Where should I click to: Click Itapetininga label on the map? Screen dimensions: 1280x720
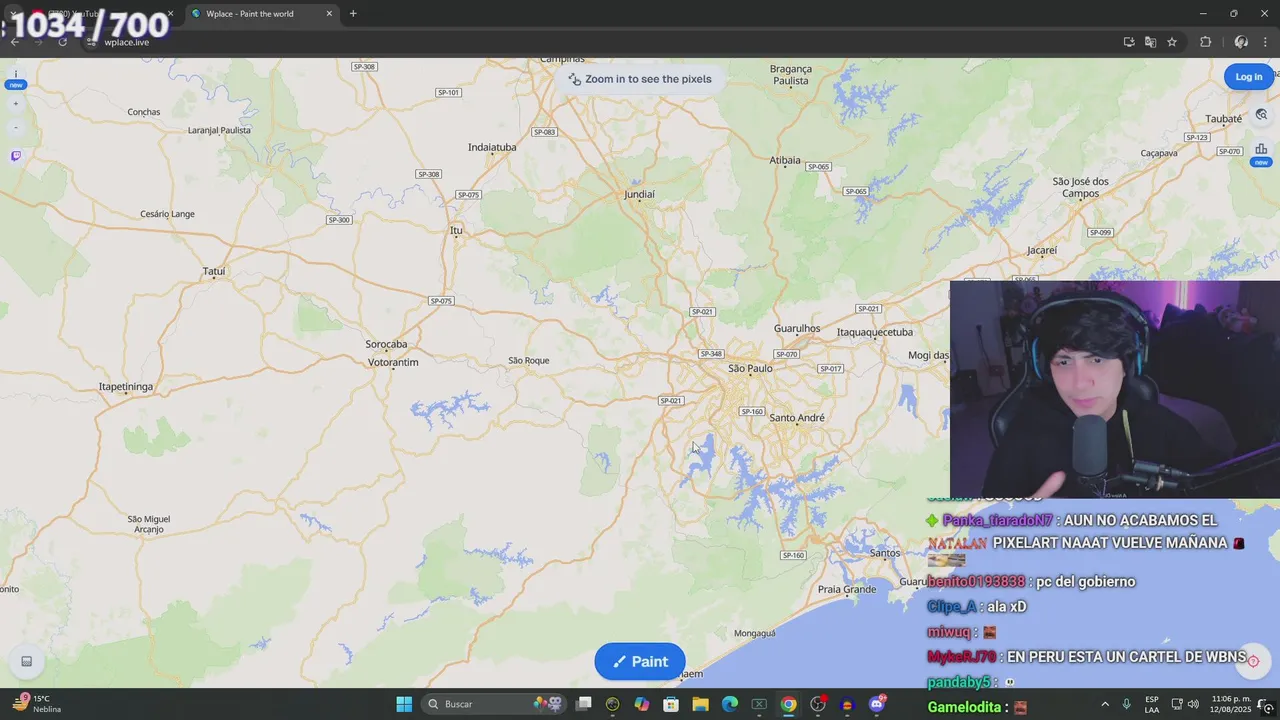(126, 387)
